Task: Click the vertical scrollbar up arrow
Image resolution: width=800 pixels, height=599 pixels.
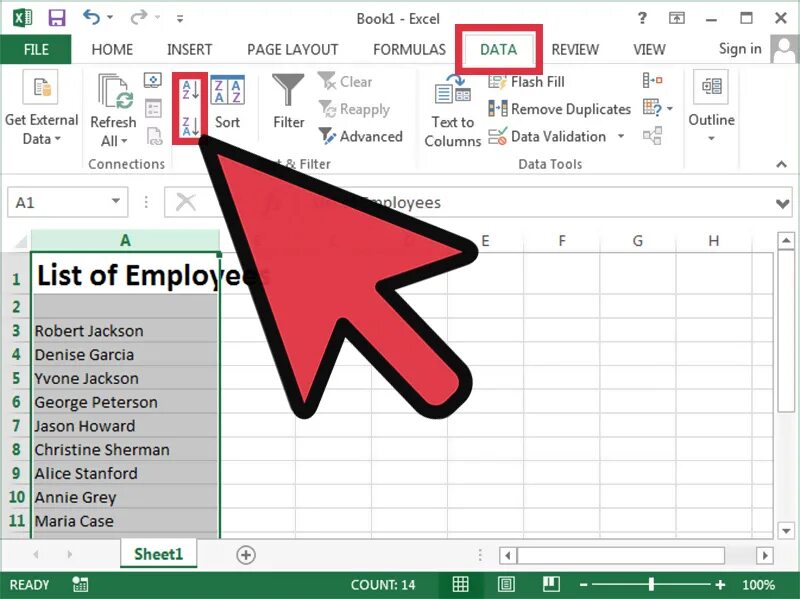Action: 786,240
